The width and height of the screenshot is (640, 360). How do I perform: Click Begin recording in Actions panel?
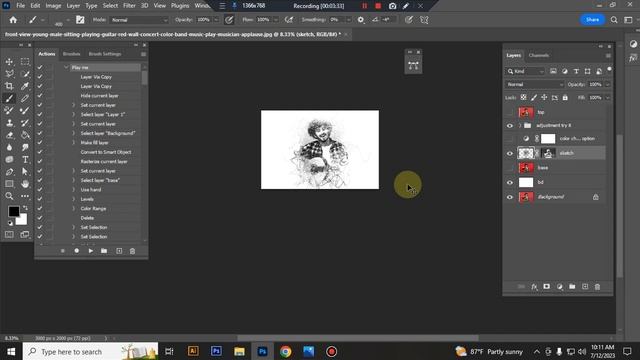tap(76, 251)
